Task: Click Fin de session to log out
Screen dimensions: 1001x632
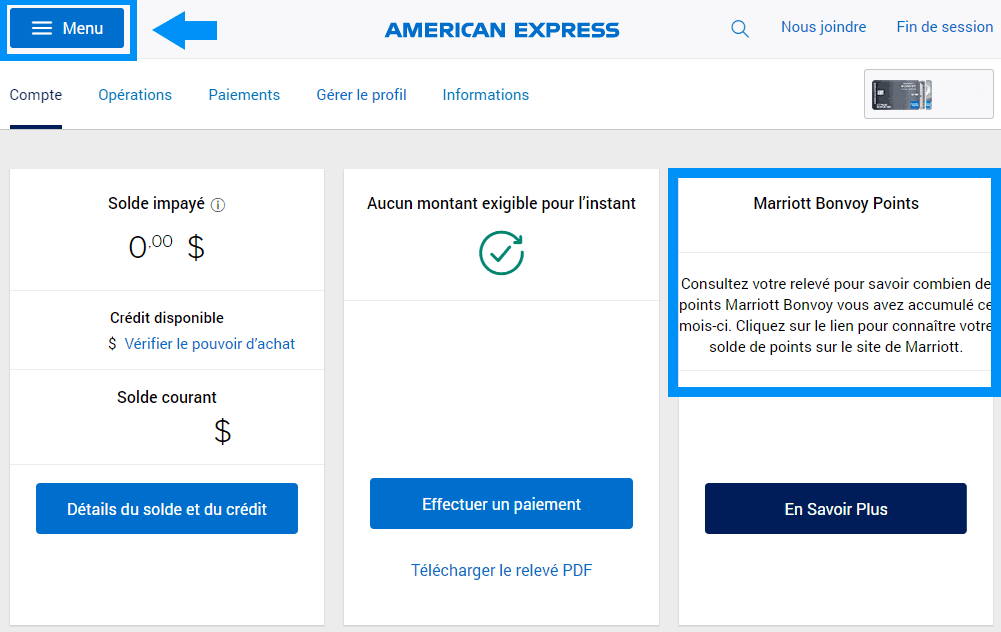Action: 944,27
